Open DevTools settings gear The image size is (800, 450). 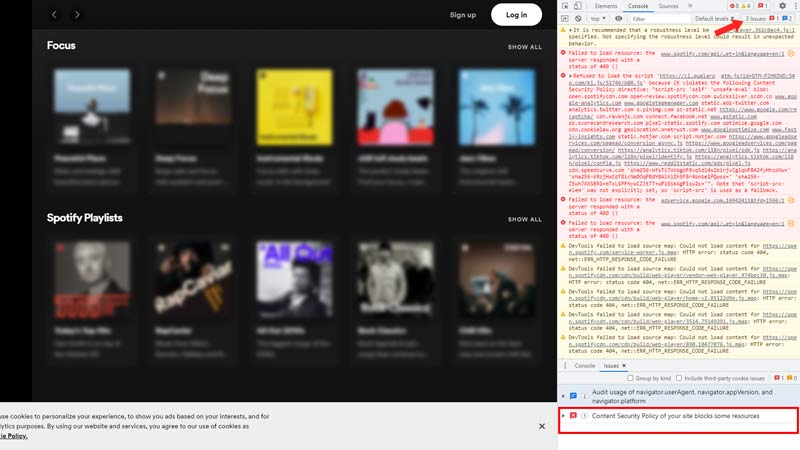(x=782, y=6)
